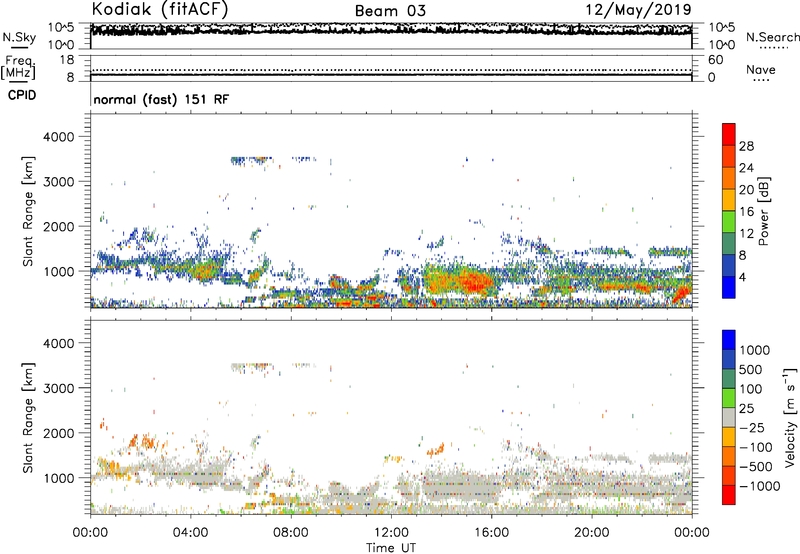
Task: Click the '28' power colorbar value
Action: pyautogui.click(x=746, y=146)
